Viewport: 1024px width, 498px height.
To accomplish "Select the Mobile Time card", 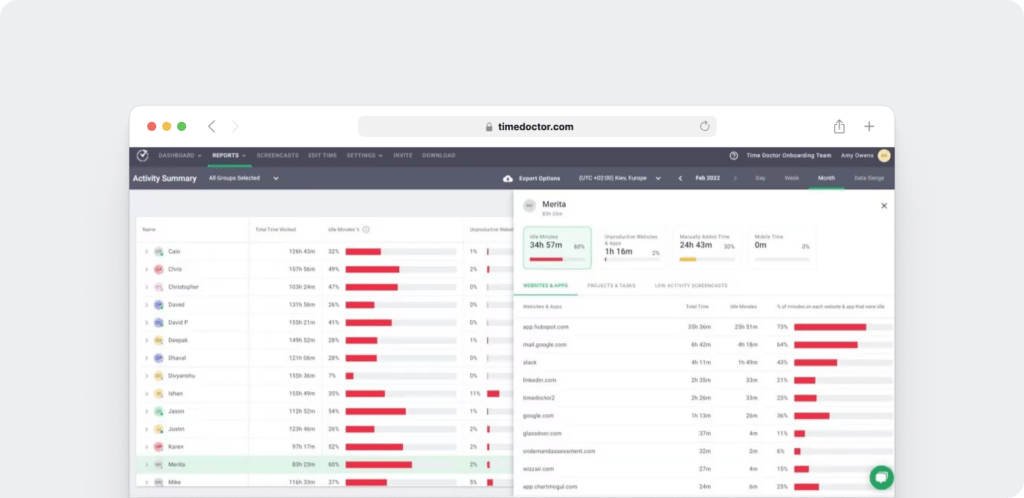I will 782,248.
